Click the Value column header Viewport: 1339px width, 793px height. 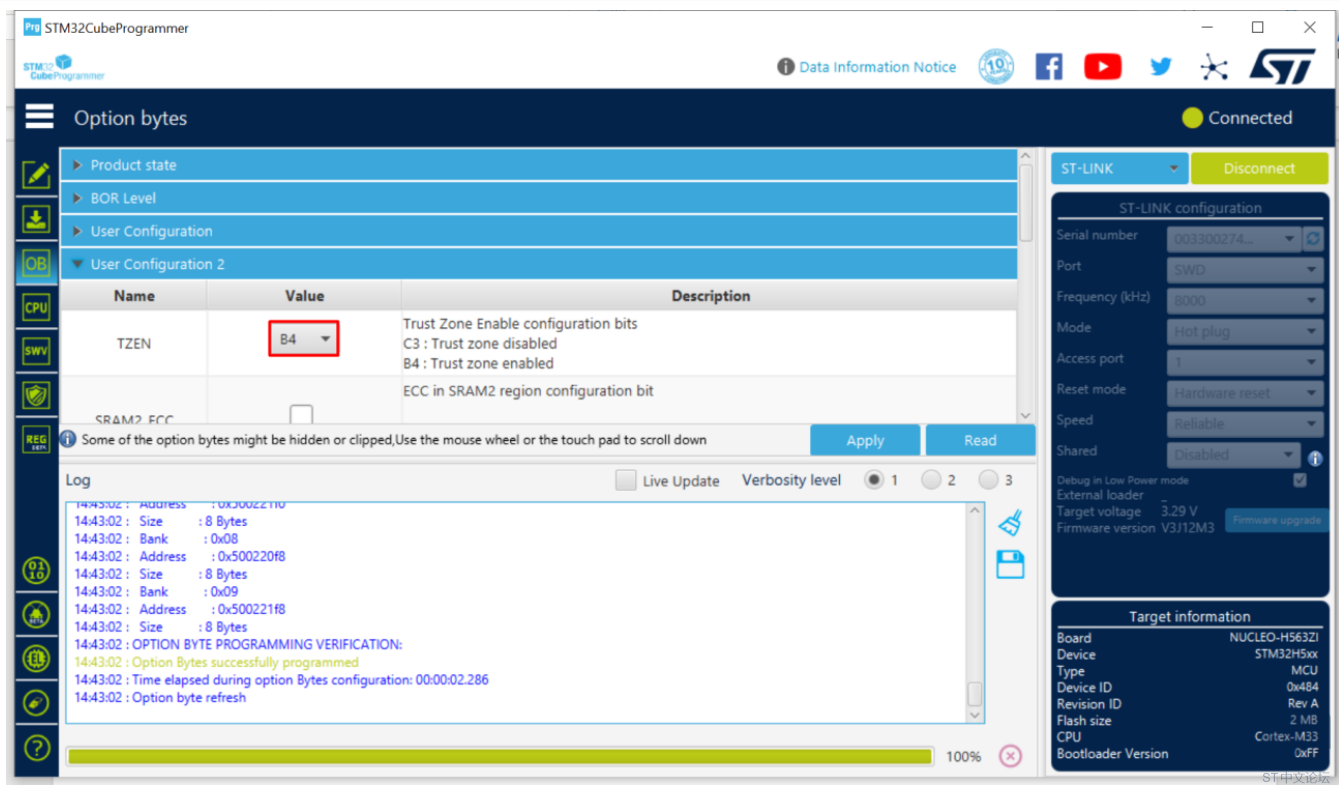(x=304, y=296)
